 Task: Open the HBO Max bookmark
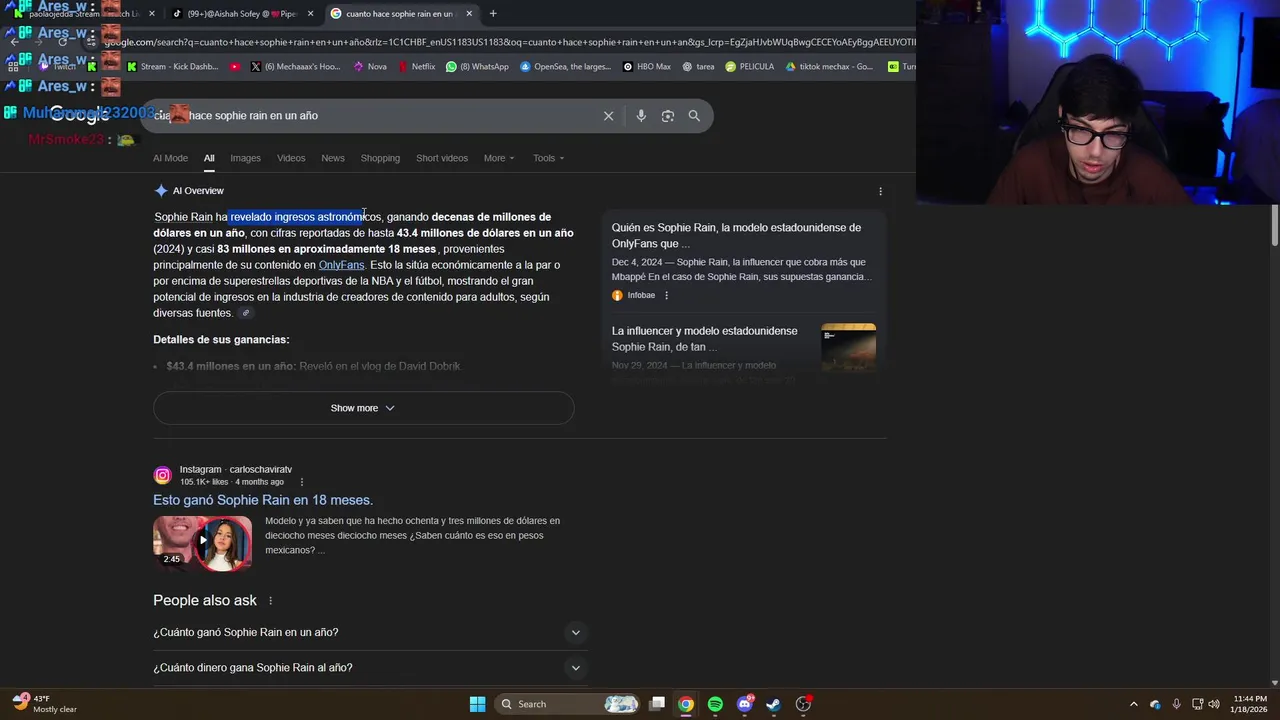point(647,67)
